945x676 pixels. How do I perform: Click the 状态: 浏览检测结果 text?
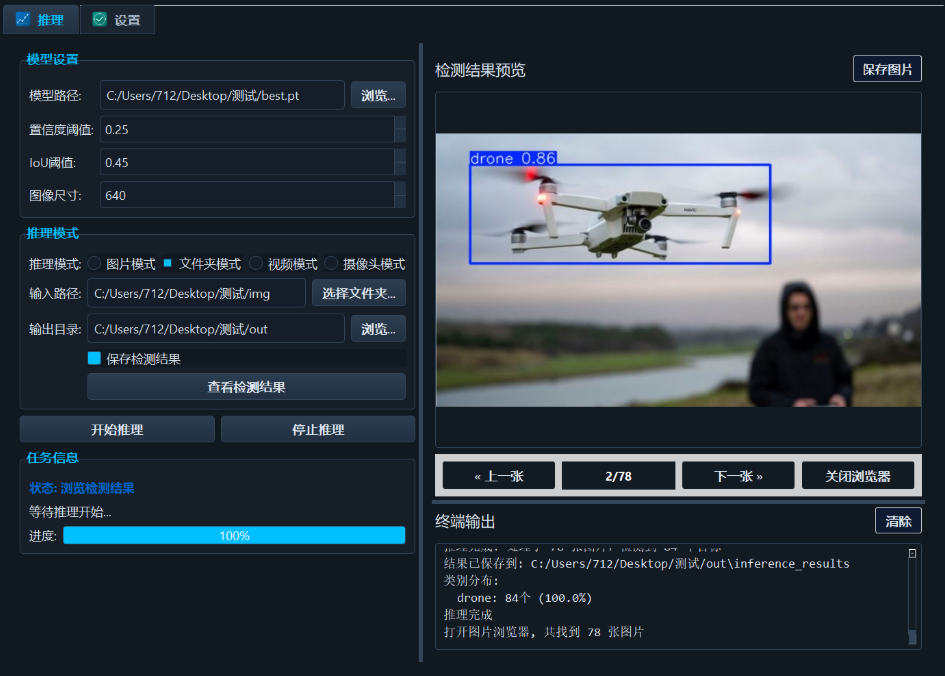[81, 488]
